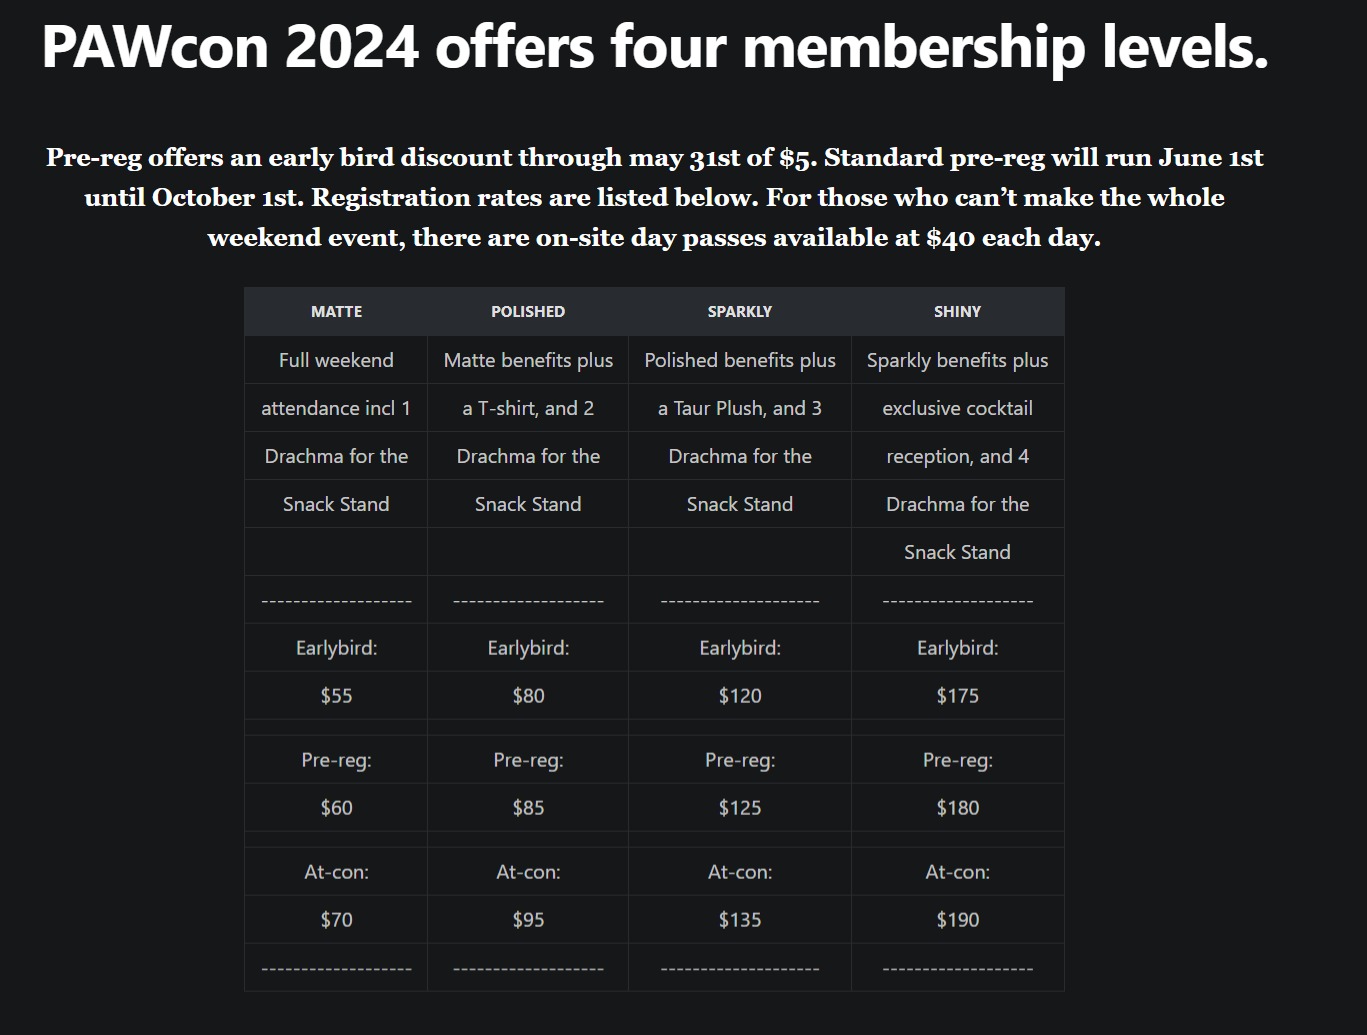Image resolution: width=1367 pixels, height=1035 pixels.
Task: Select the SPARKLY column header
Action: (x=739, y=312)
